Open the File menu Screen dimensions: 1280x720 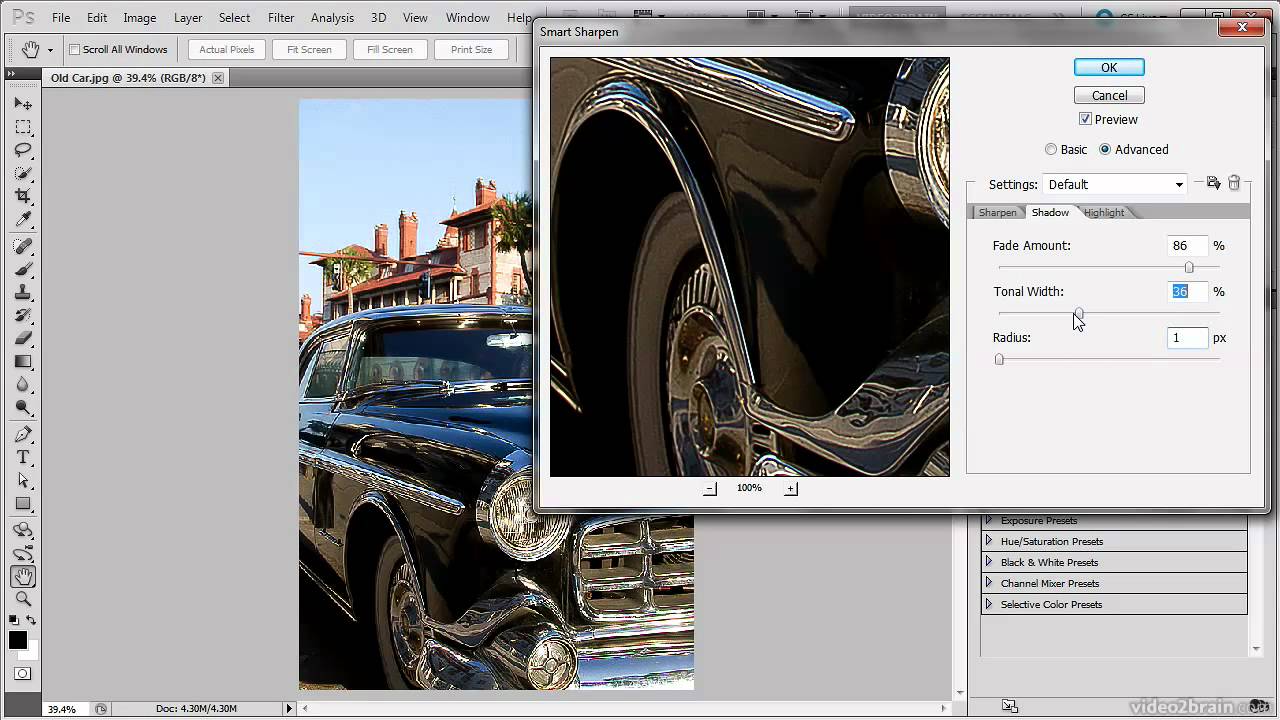pos(61,17)
